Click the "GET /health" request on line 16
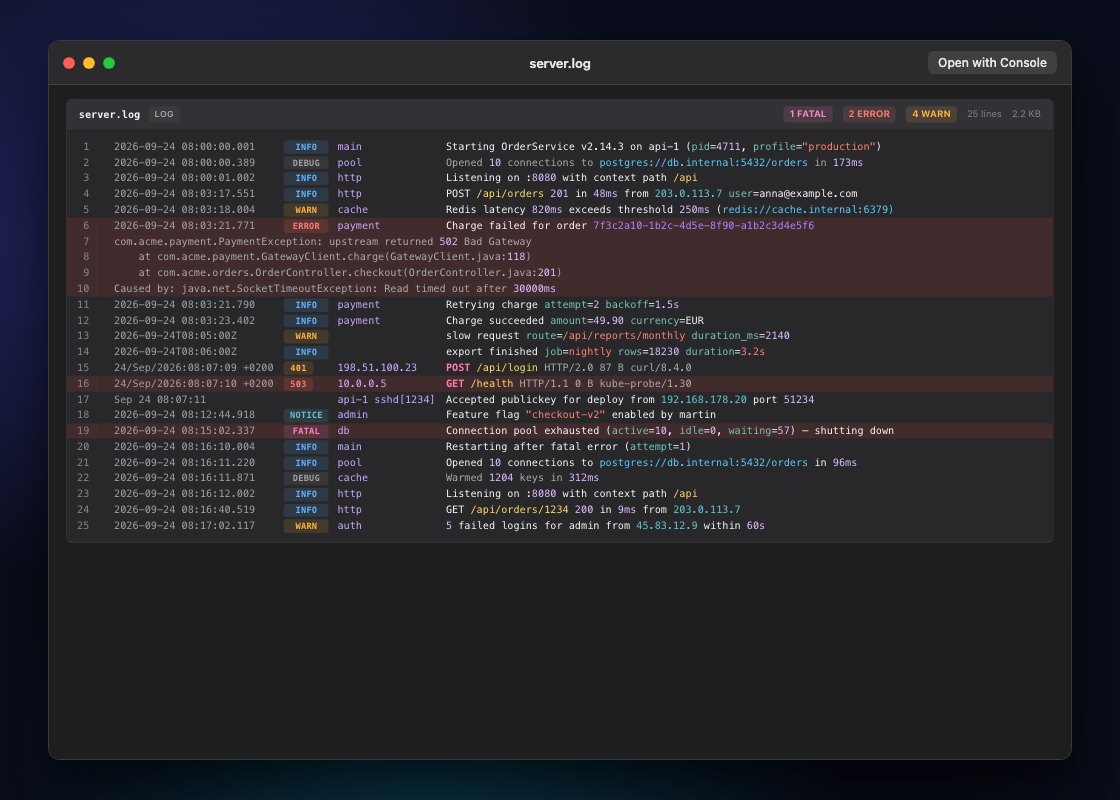 click(x=569, y=384)
